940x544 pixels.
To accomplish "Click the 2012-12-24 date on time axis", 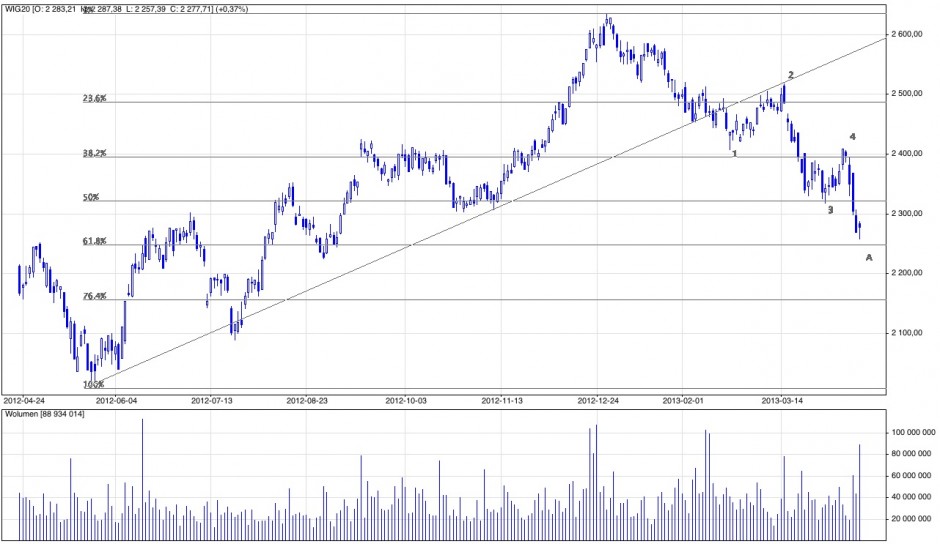I will pyautogui.click(x=599, y=399).
